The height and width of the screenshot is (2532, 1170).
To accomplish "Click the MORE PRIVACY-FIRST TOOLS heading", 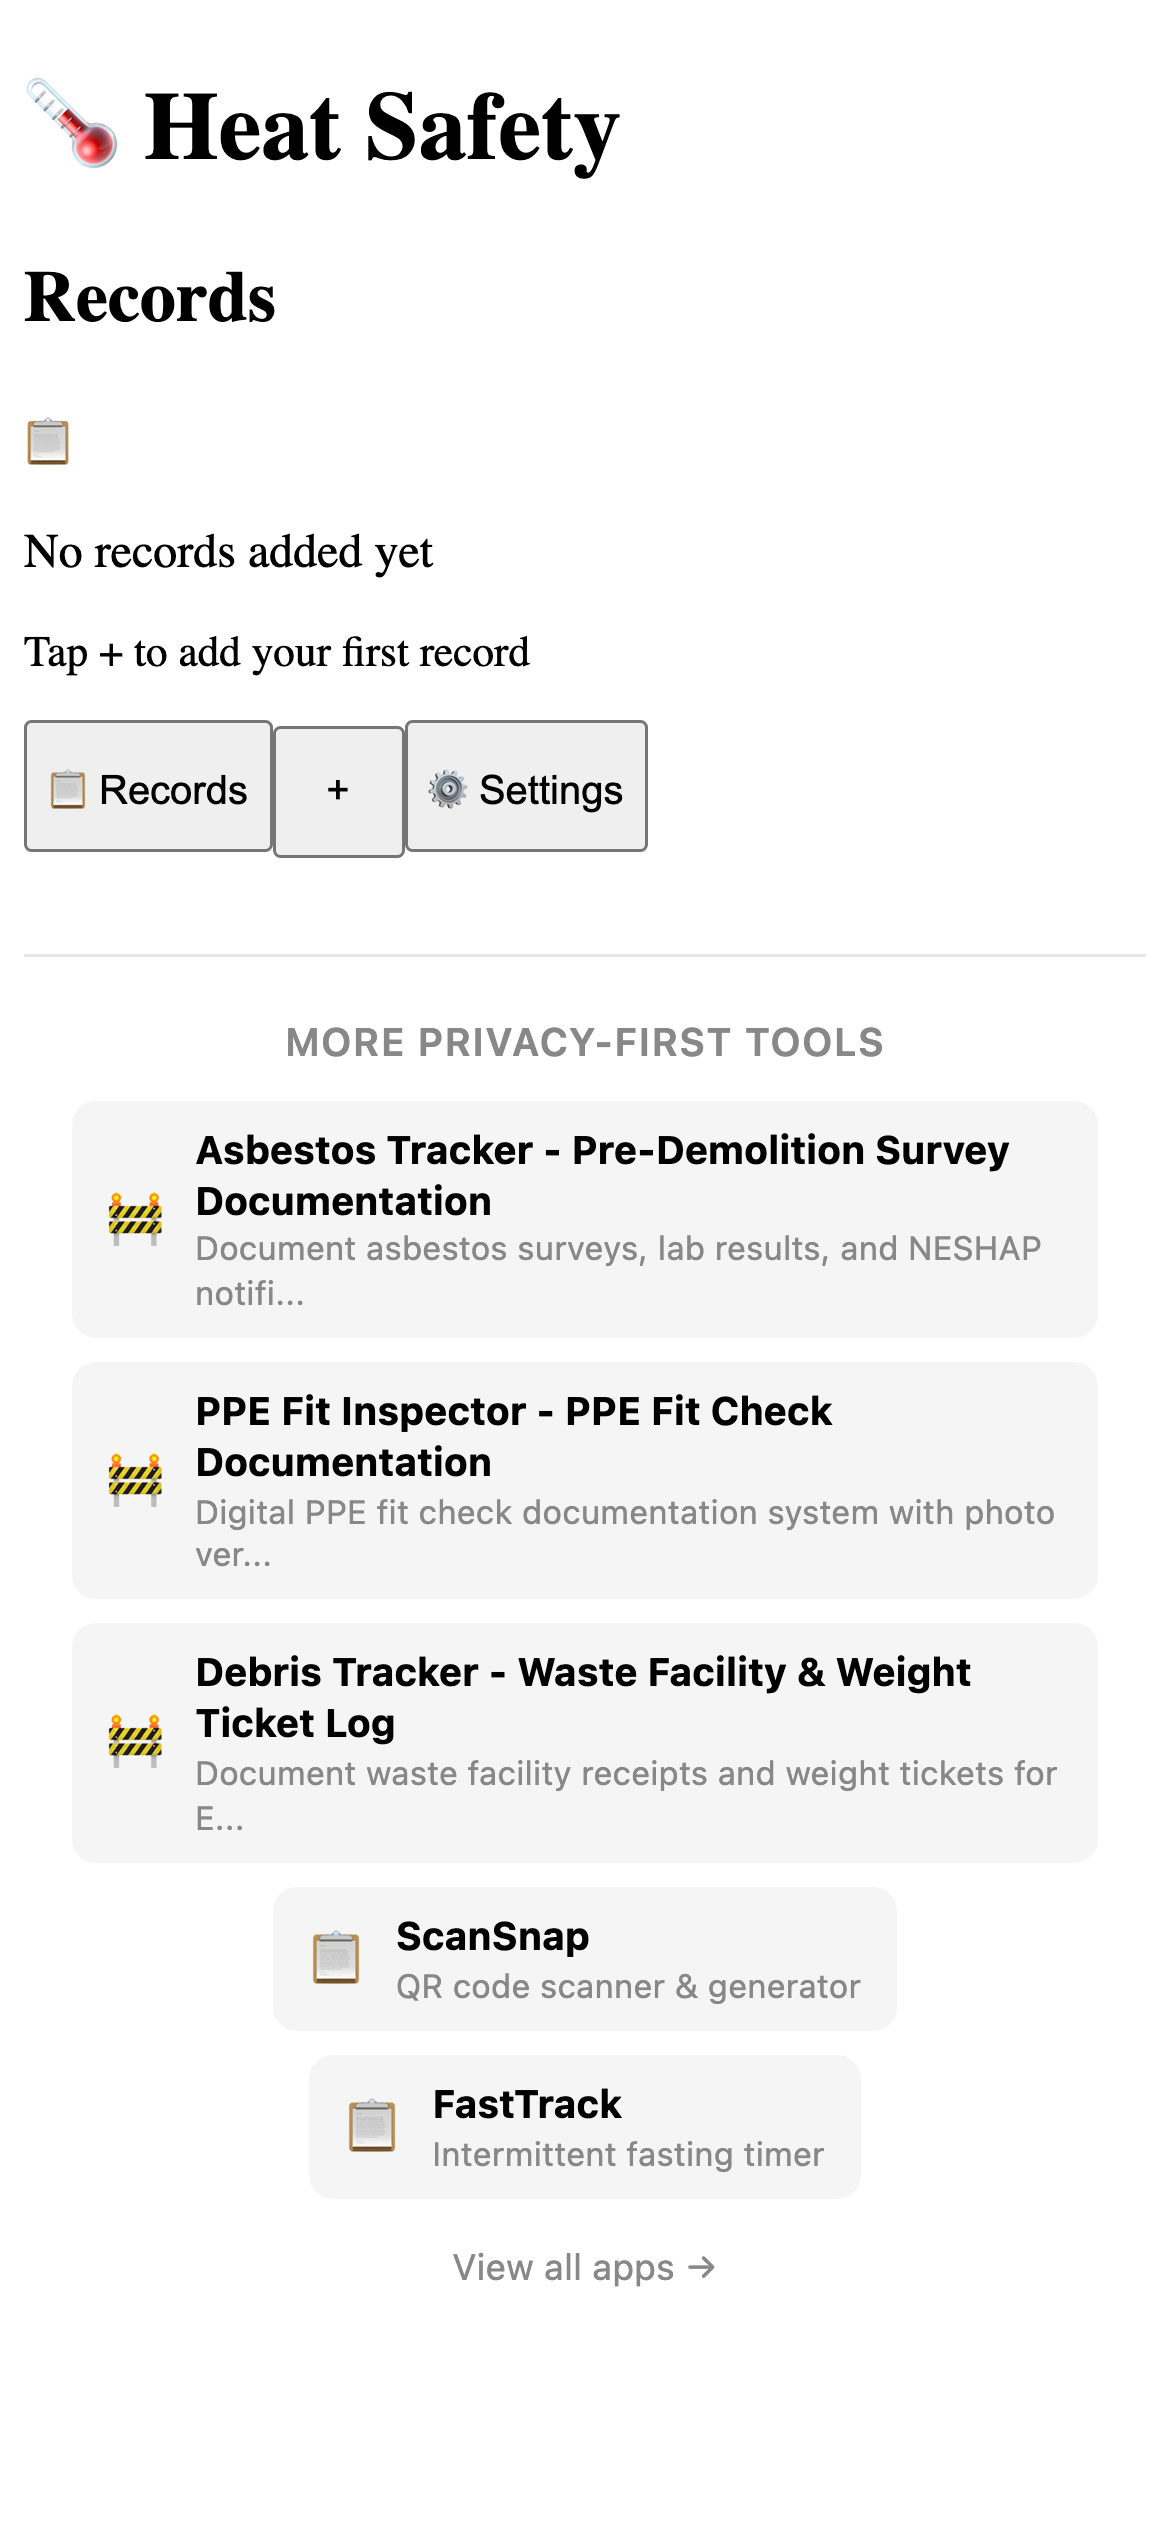I will pos(584,1042).
